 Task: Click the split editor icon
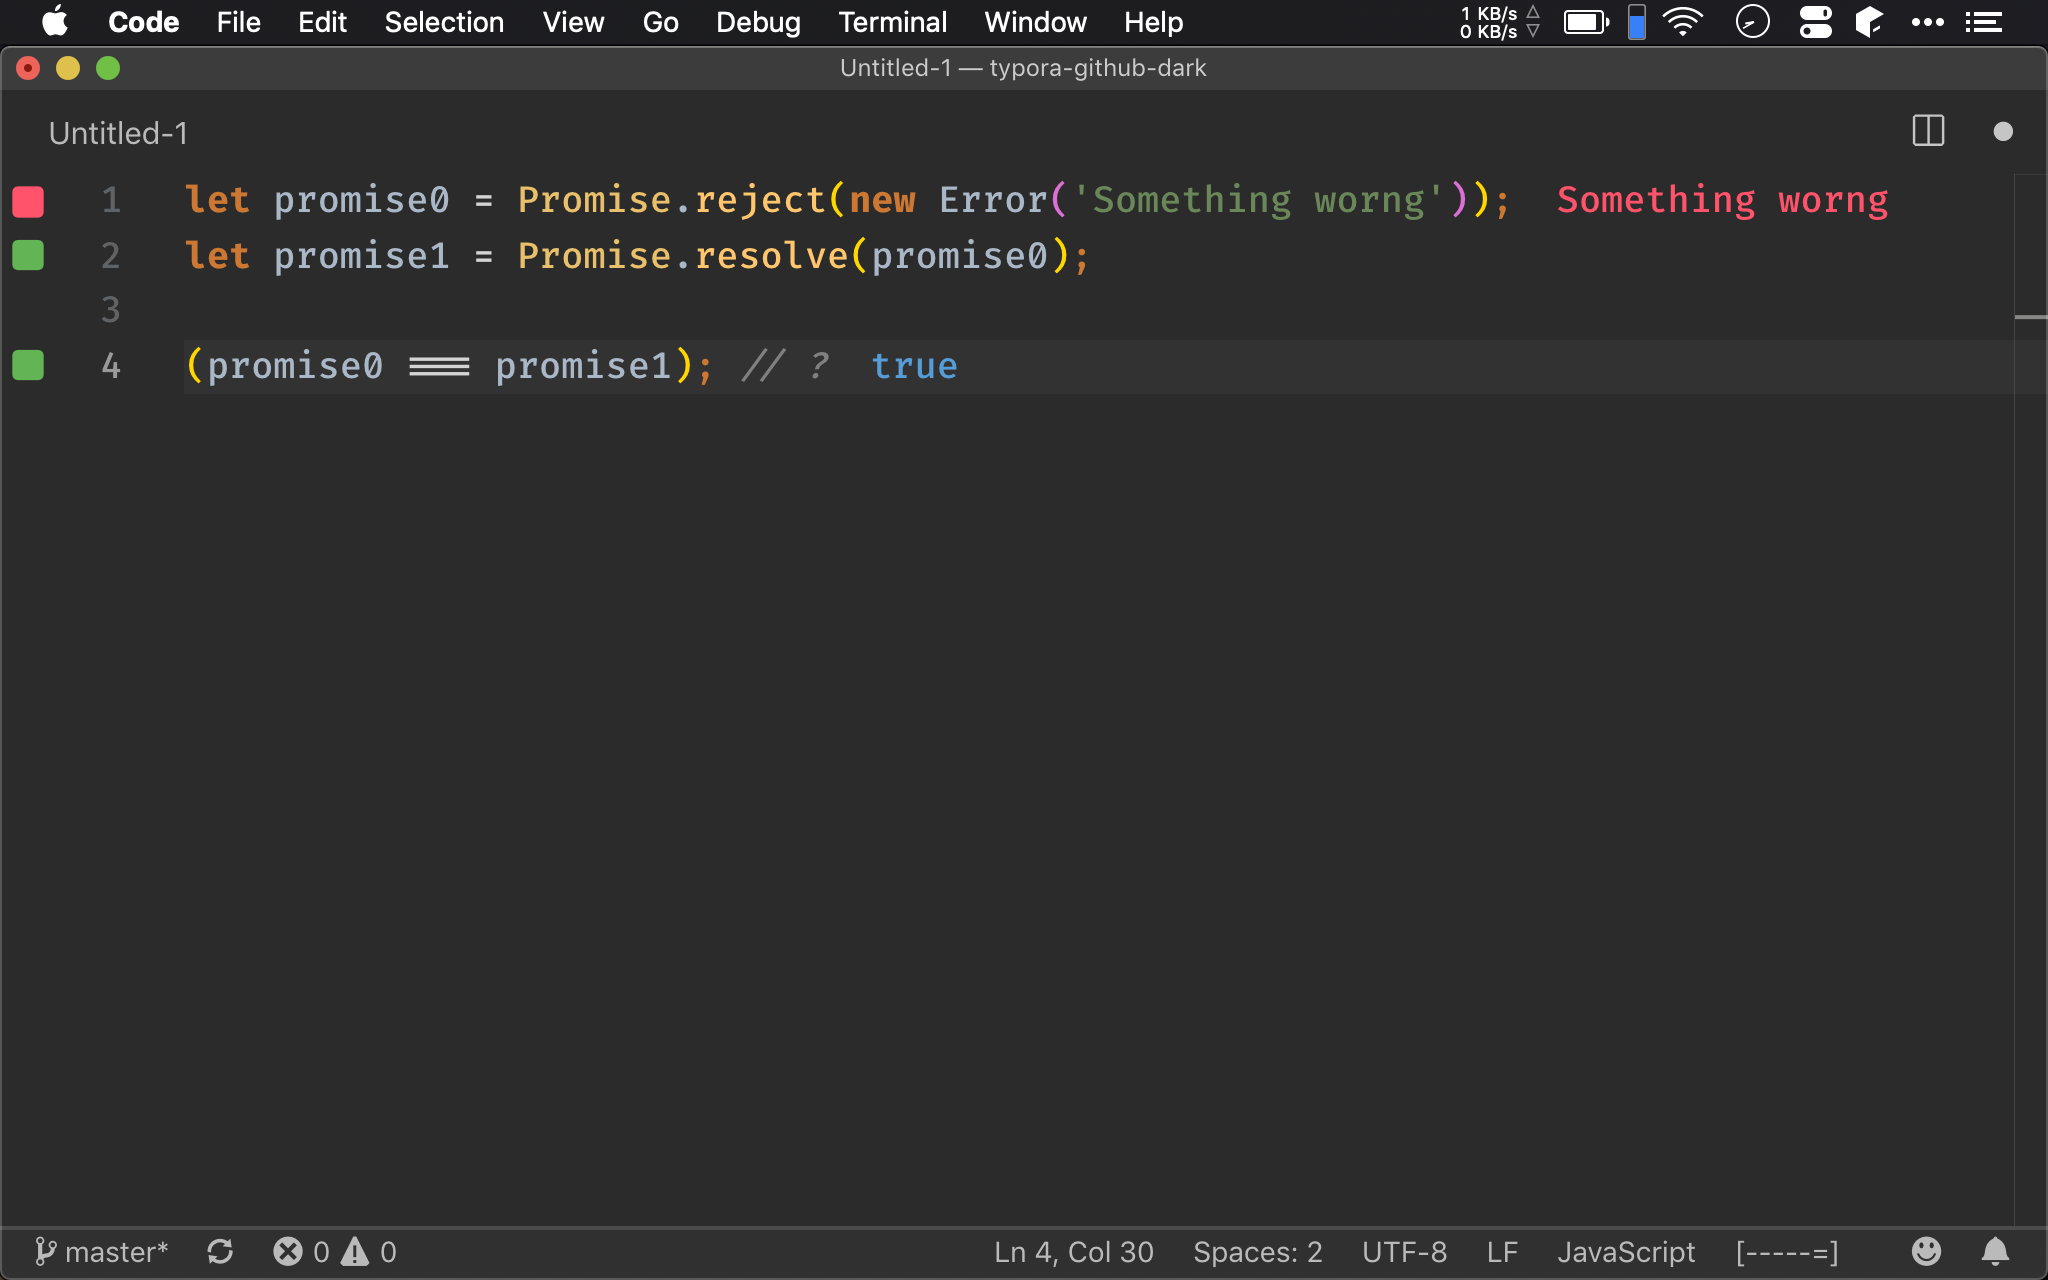[x=1927, y=131]
